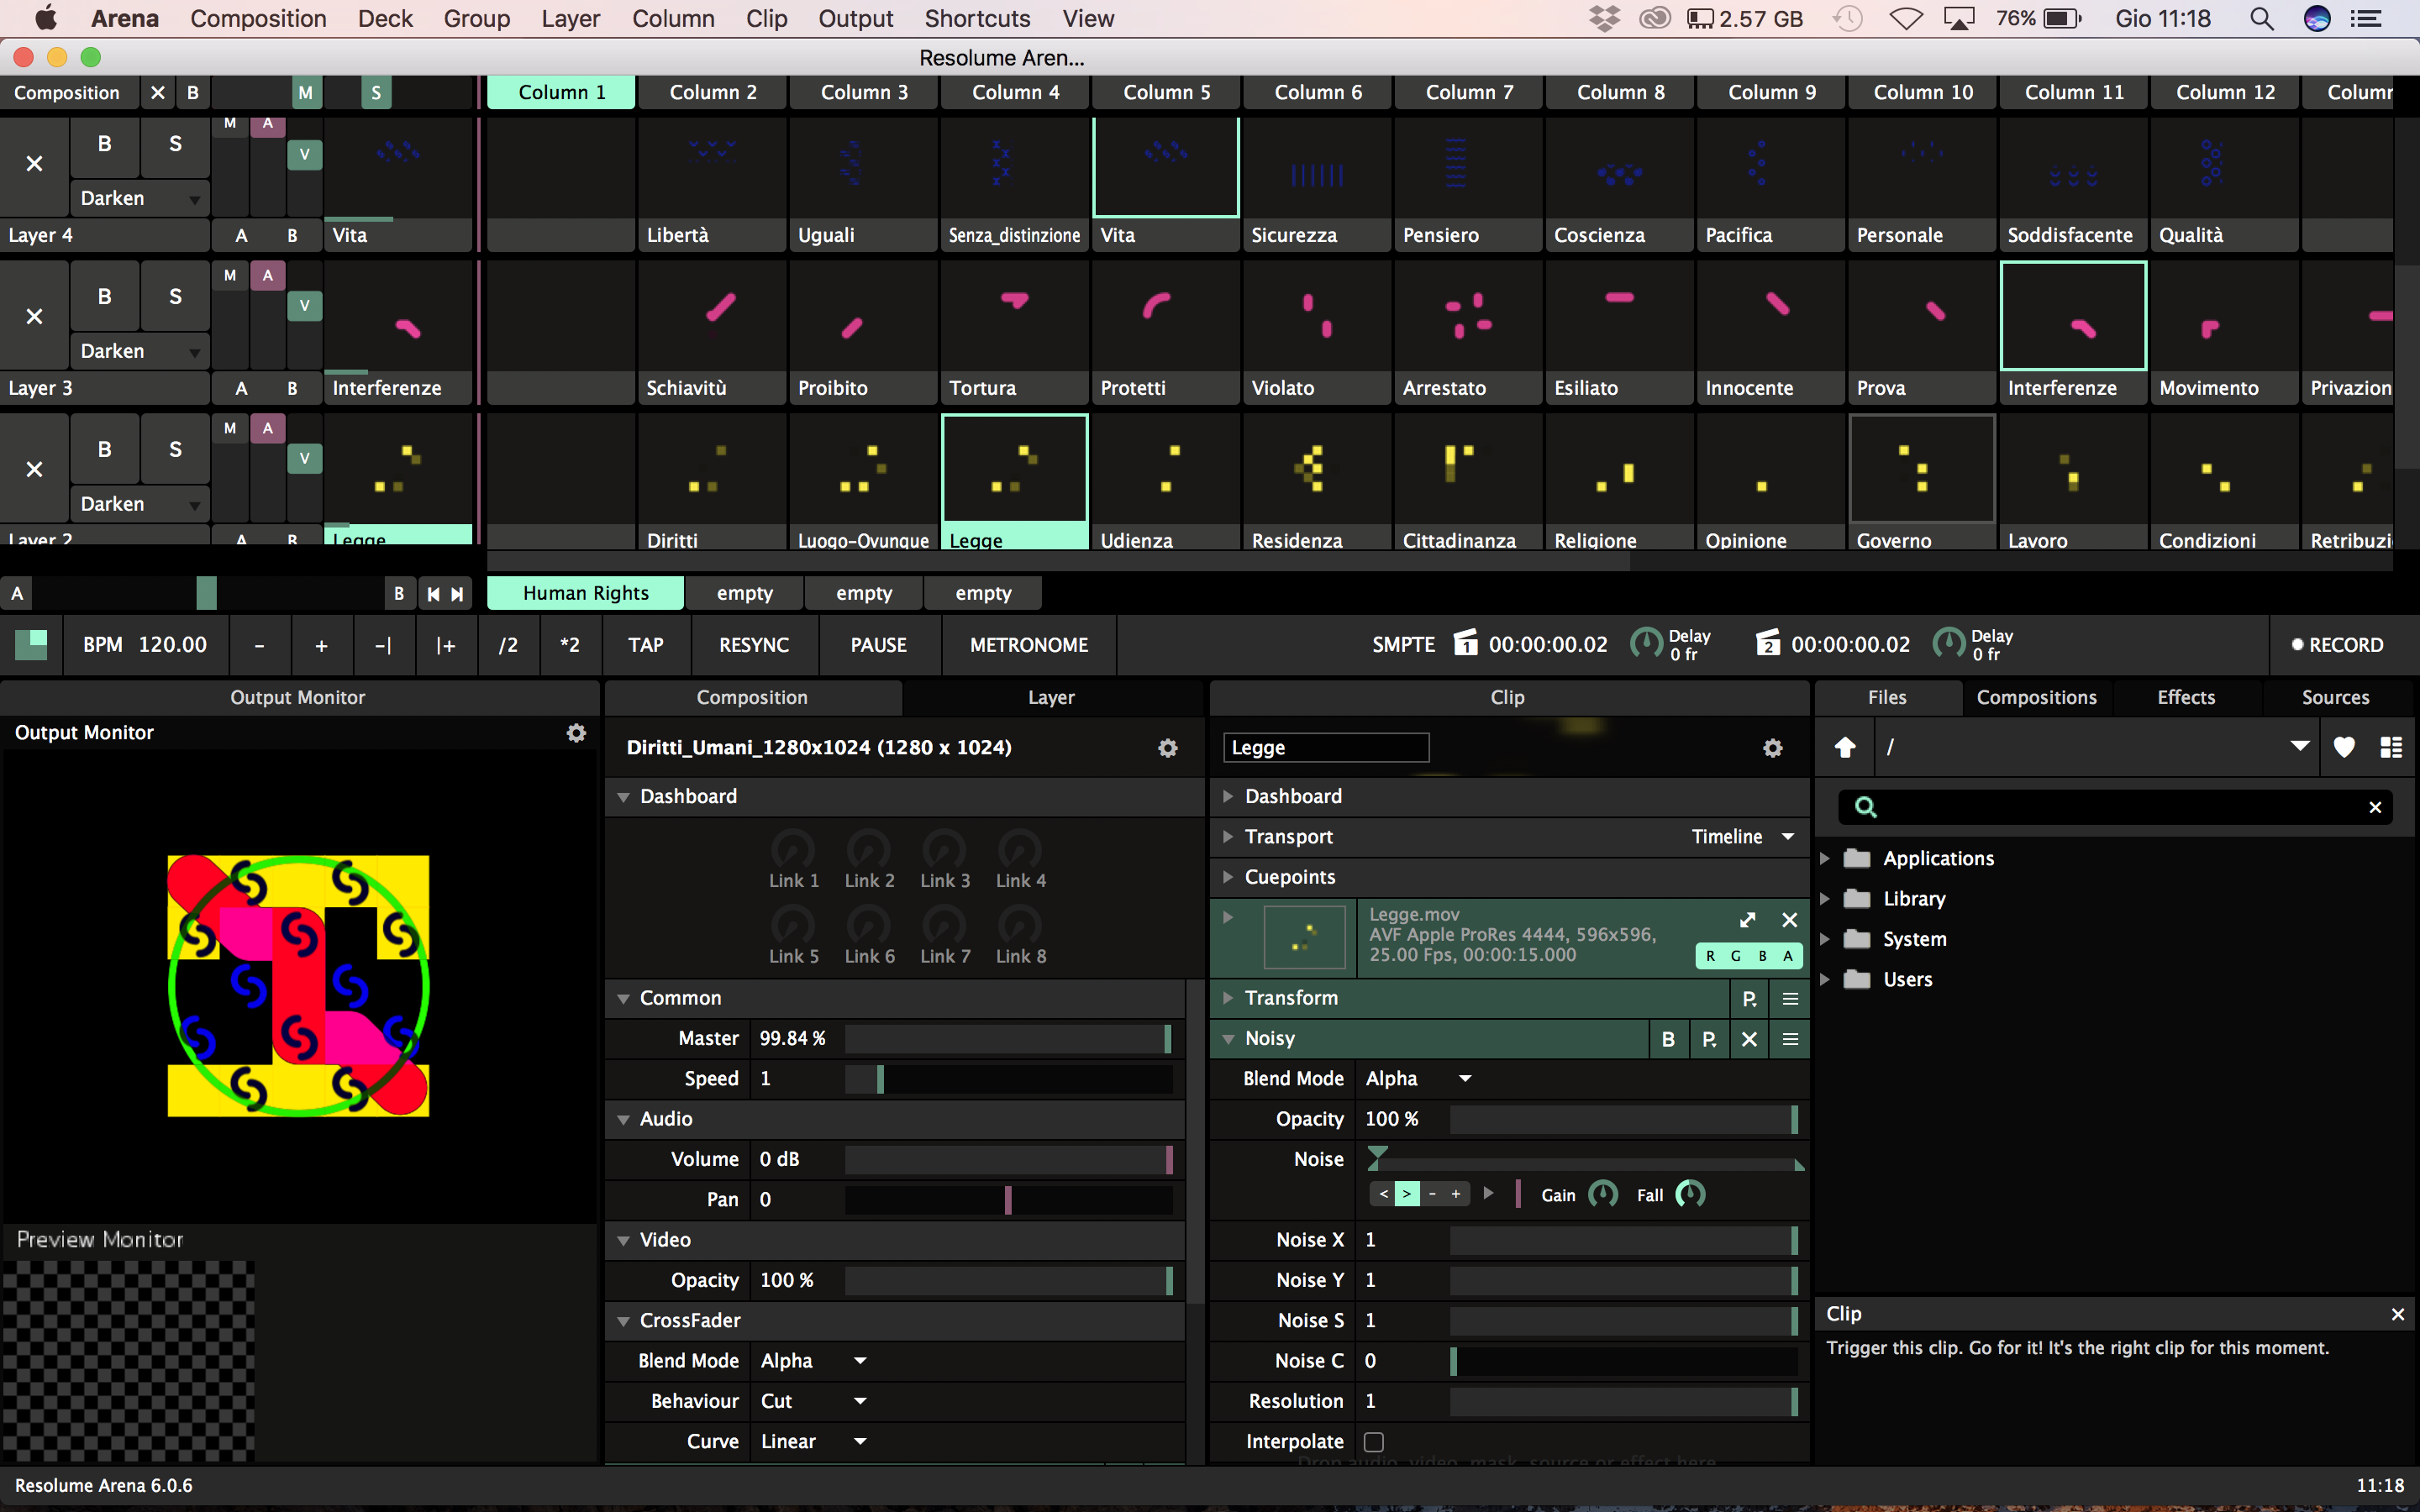
Task: Open clip panel settings gear
Action: [1772, 748]
